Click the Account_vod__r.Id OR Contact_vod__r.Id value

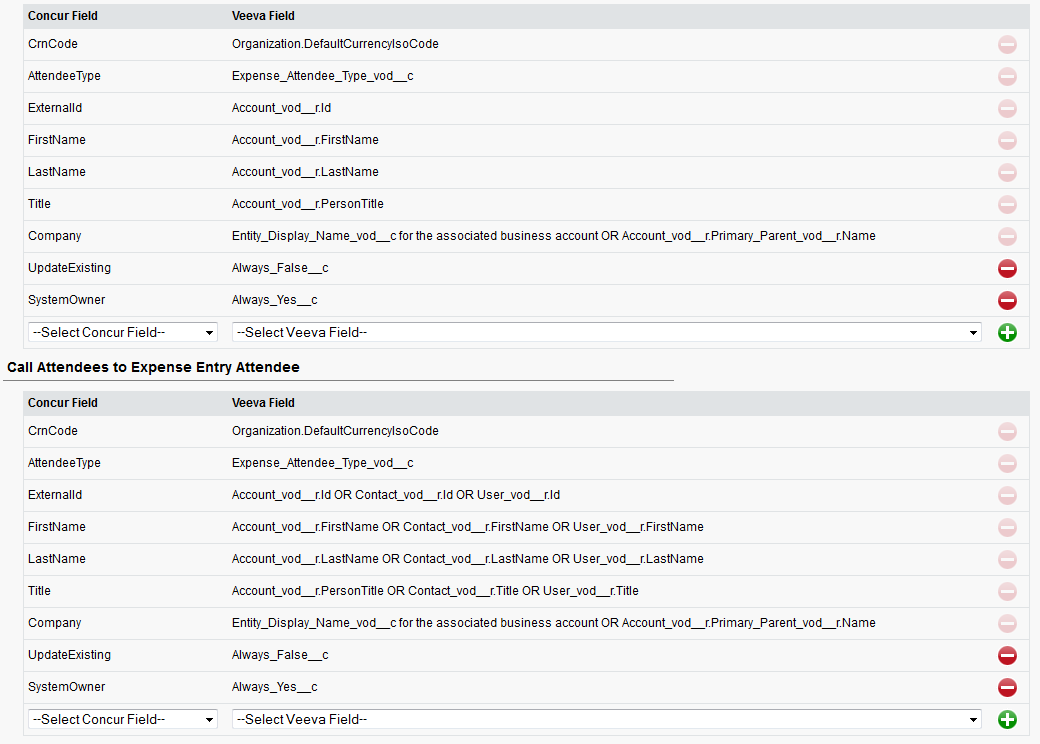[x=395, y=495]
